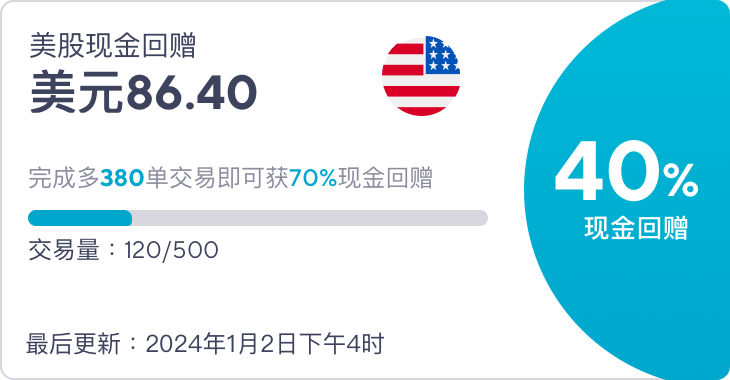
Task: Select the large 40% figure
Action: point(626,170)
